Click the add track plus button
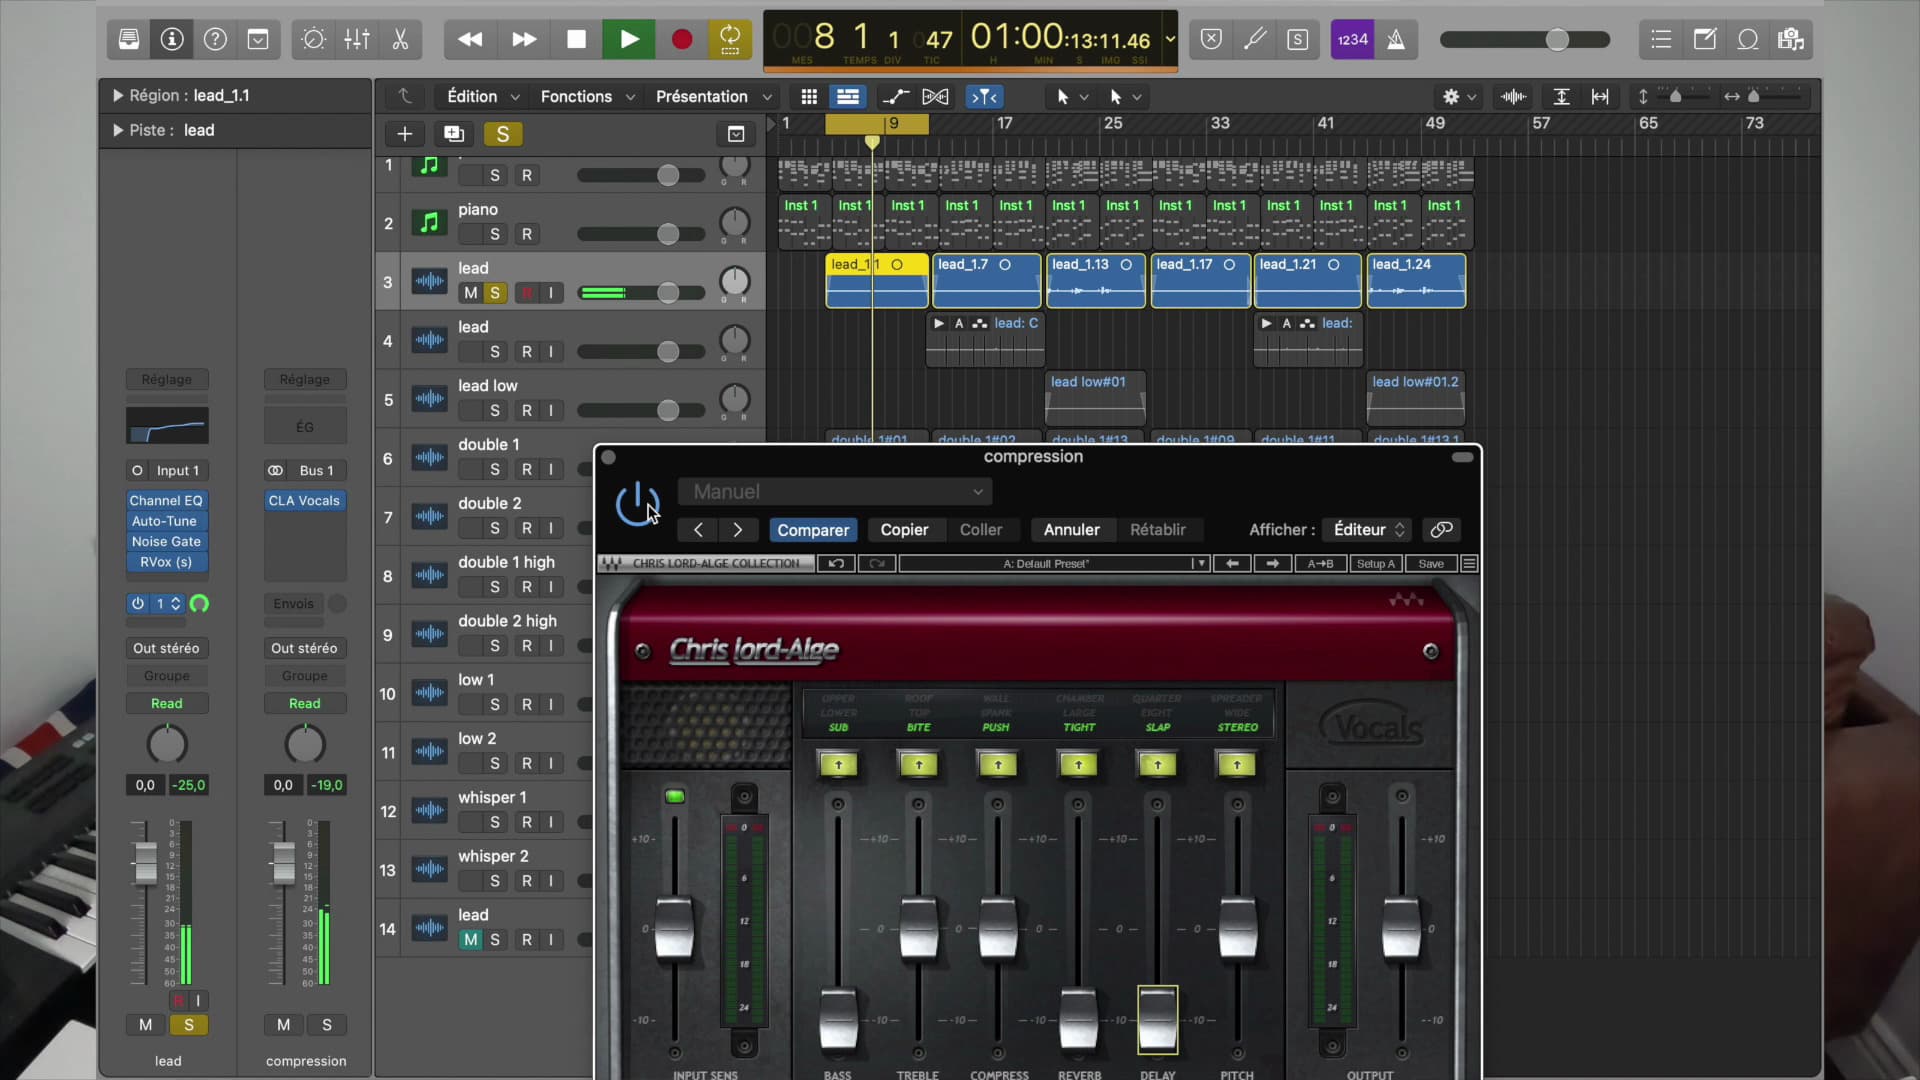Screen dimensions: 1920x1080 coord(404,134)
